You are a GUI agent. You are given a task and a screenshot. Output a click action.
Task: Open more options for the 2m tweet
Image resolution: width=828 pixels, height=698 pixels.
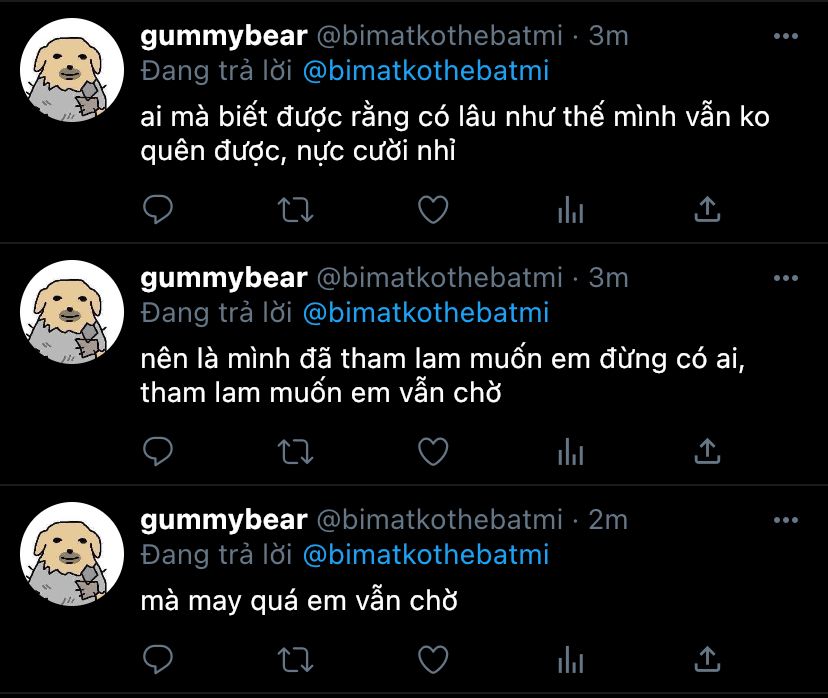786,520
